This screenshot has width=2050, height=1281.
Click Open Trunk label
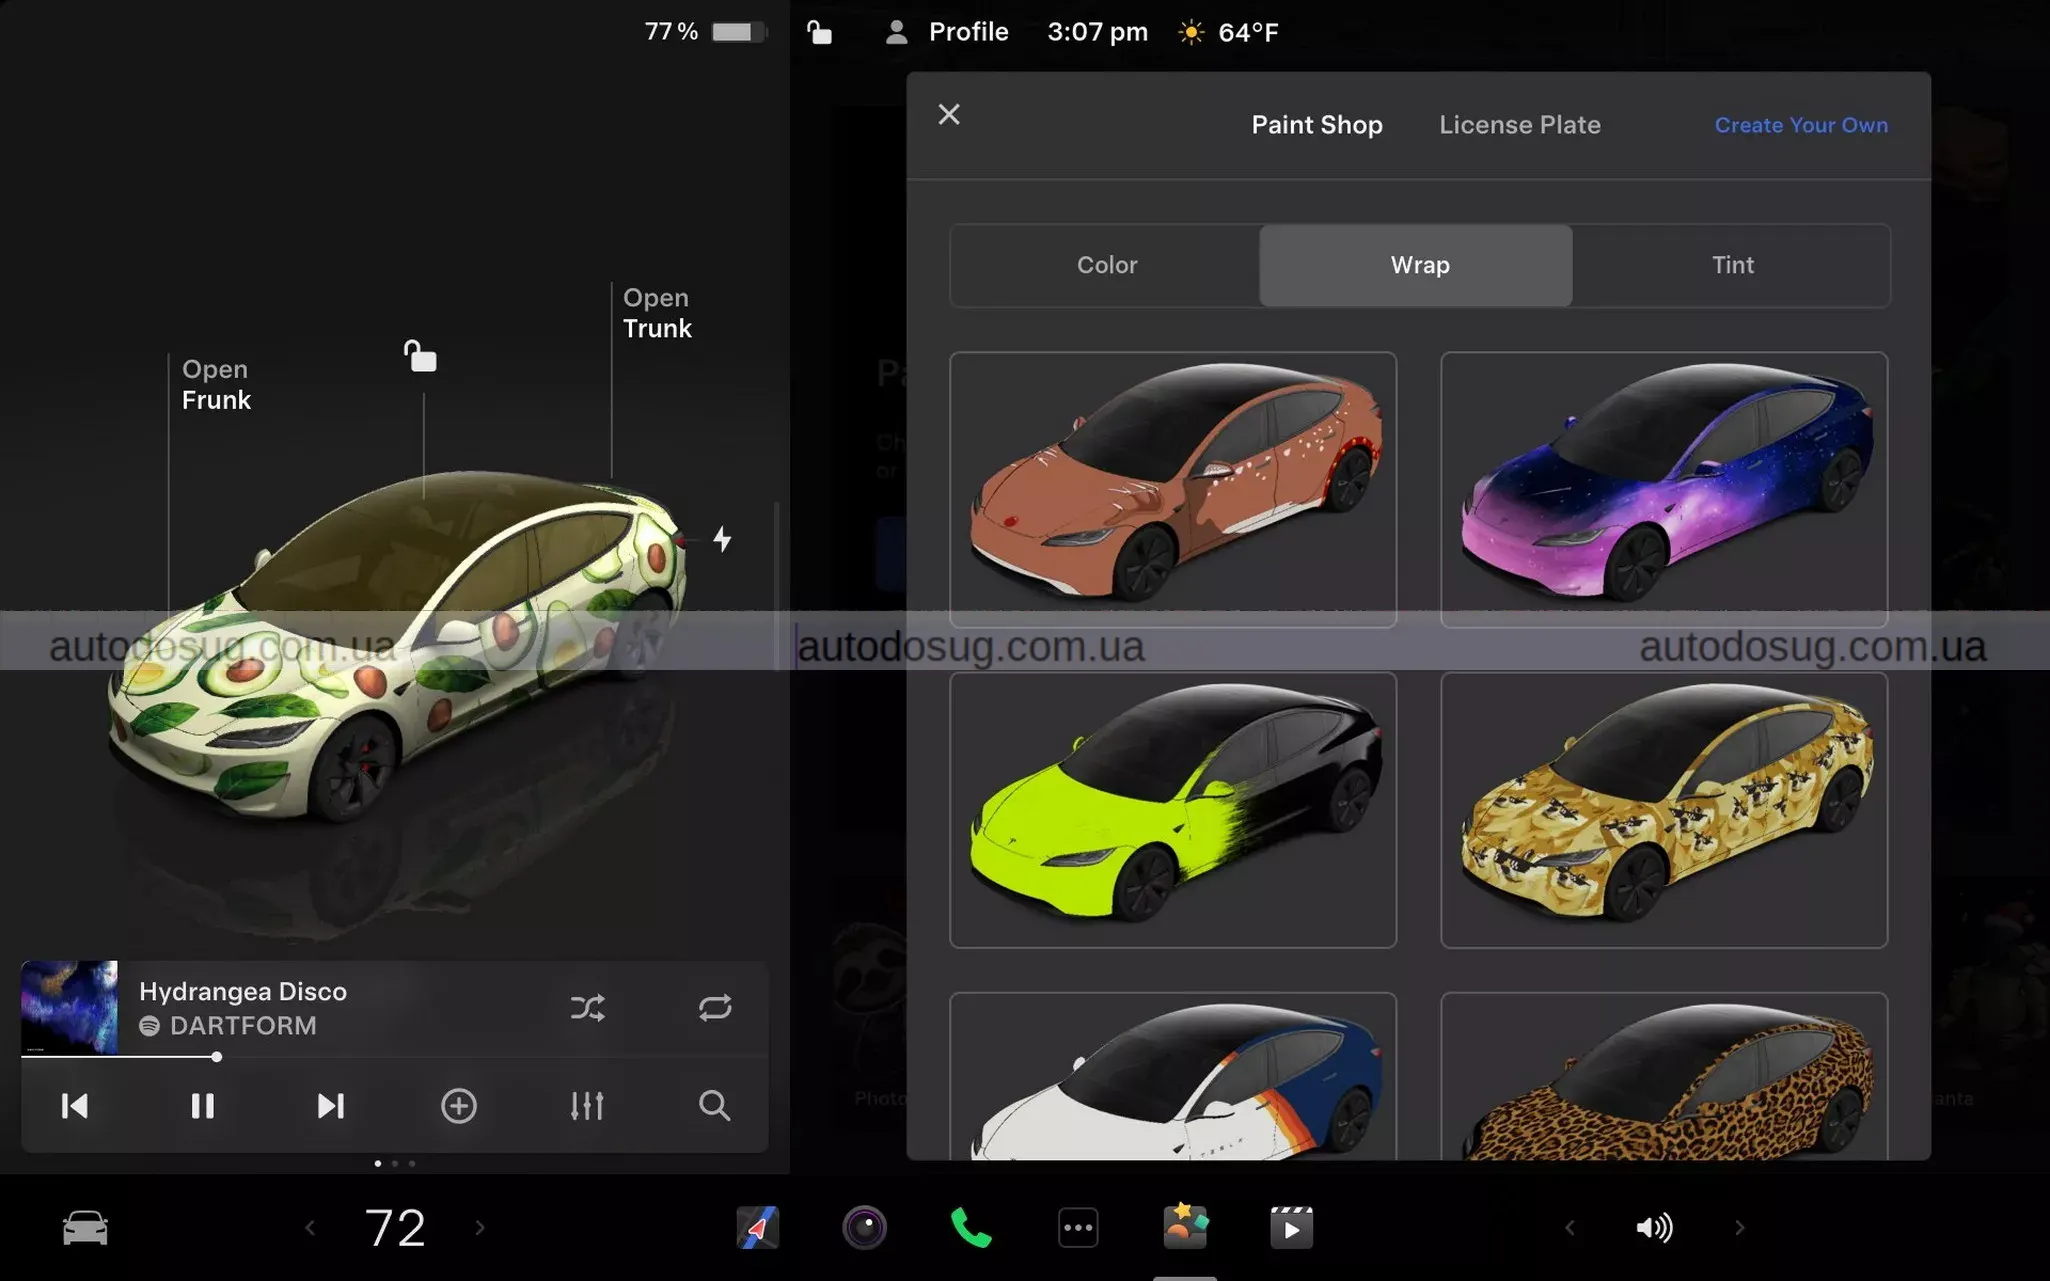point(657,313)
